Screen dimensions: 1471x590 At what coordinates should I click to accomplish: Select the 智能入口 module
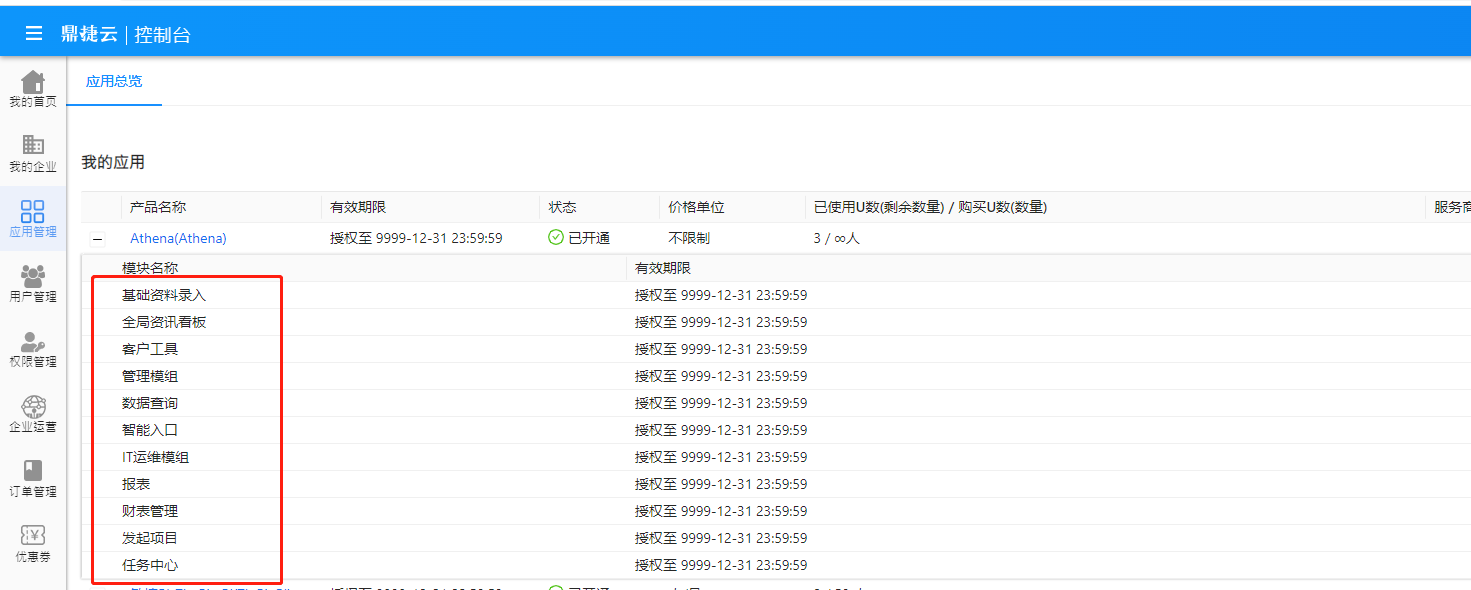pos(150,430)
